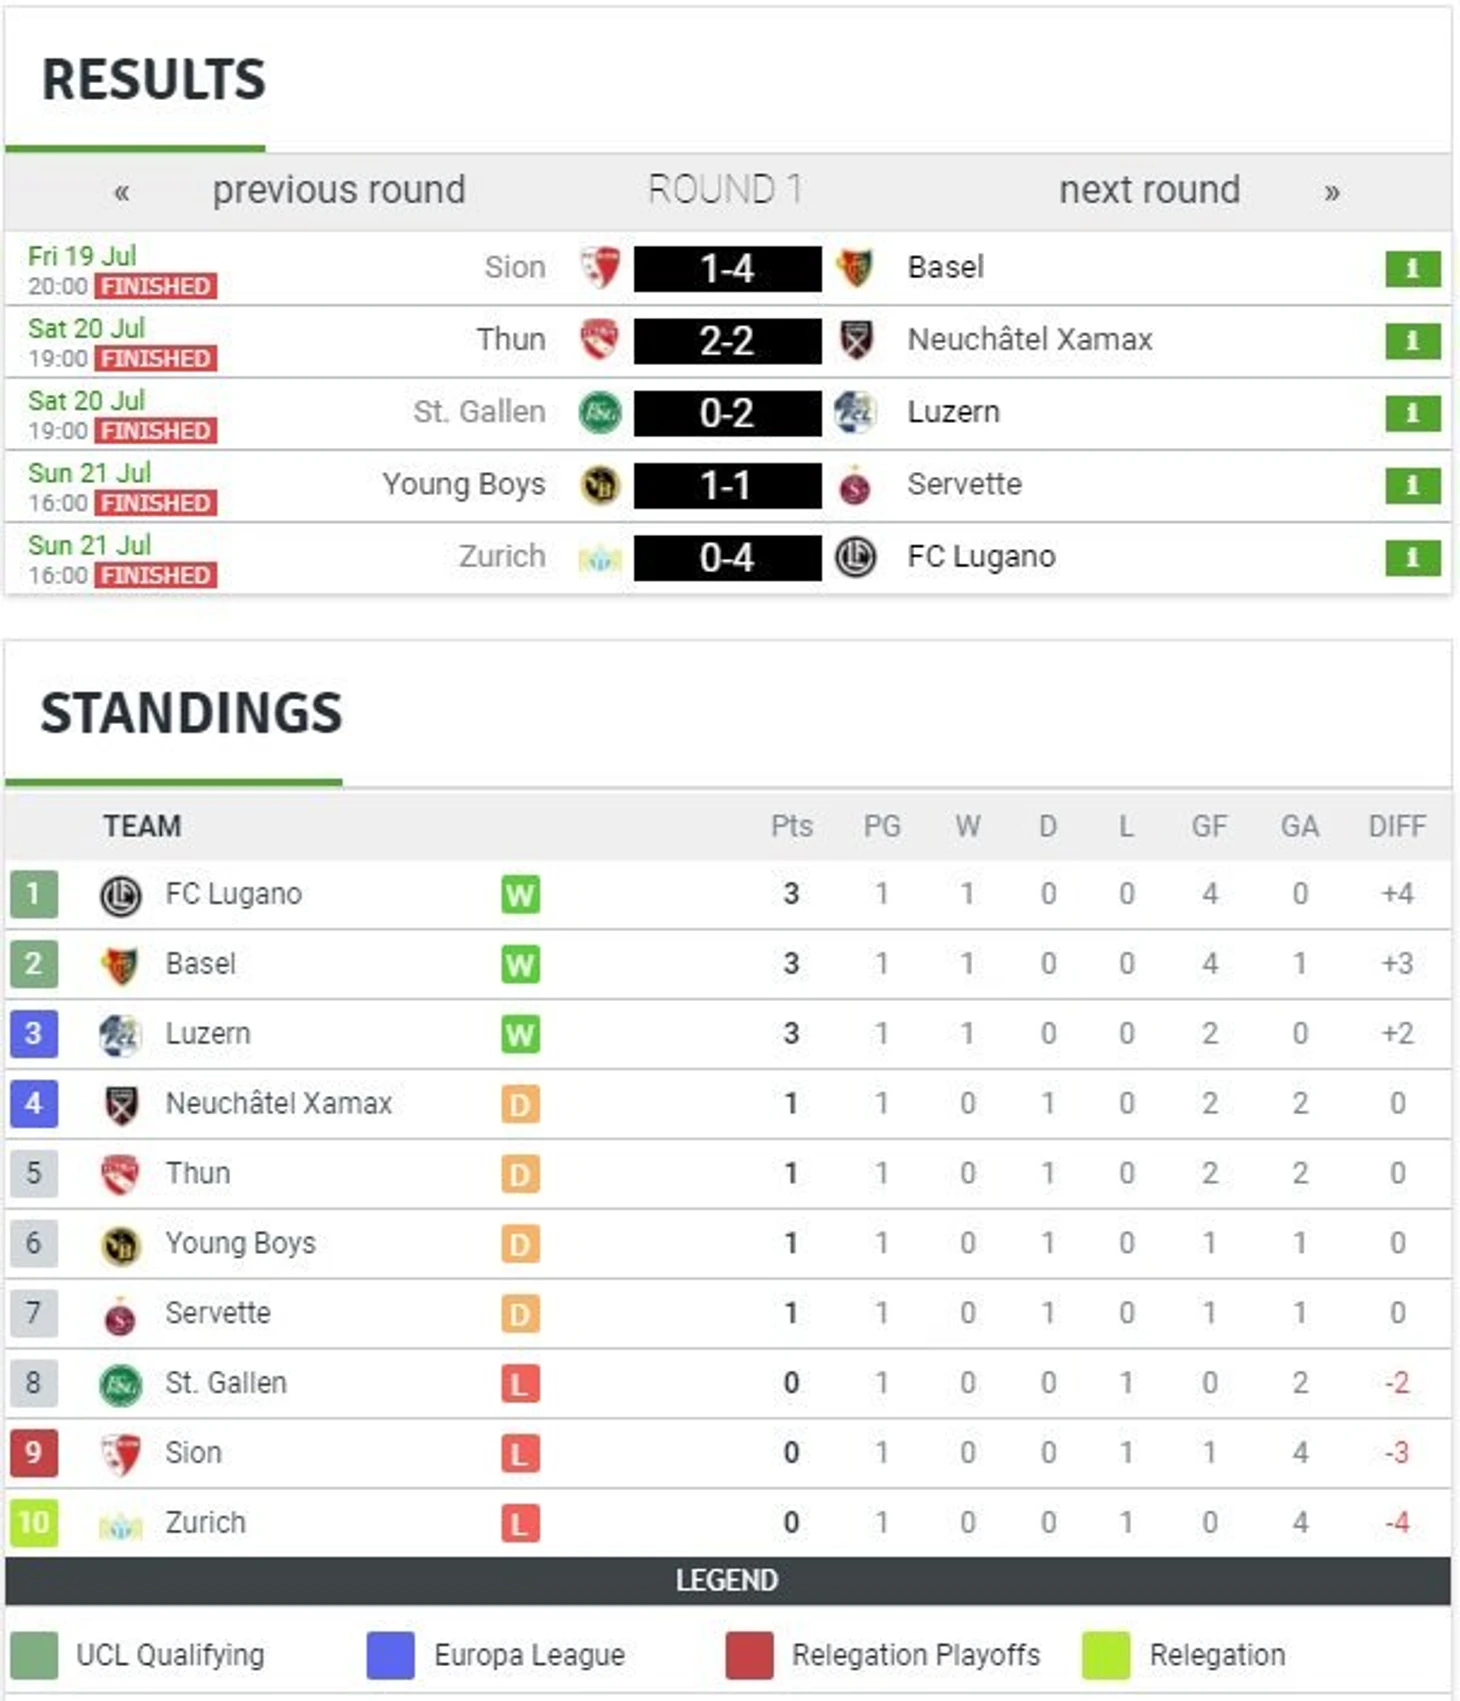The image size is (1460, 1701).
Task: Open info icon for Thun vs Neuchâtel Xamax
Action: [1412, 340]
